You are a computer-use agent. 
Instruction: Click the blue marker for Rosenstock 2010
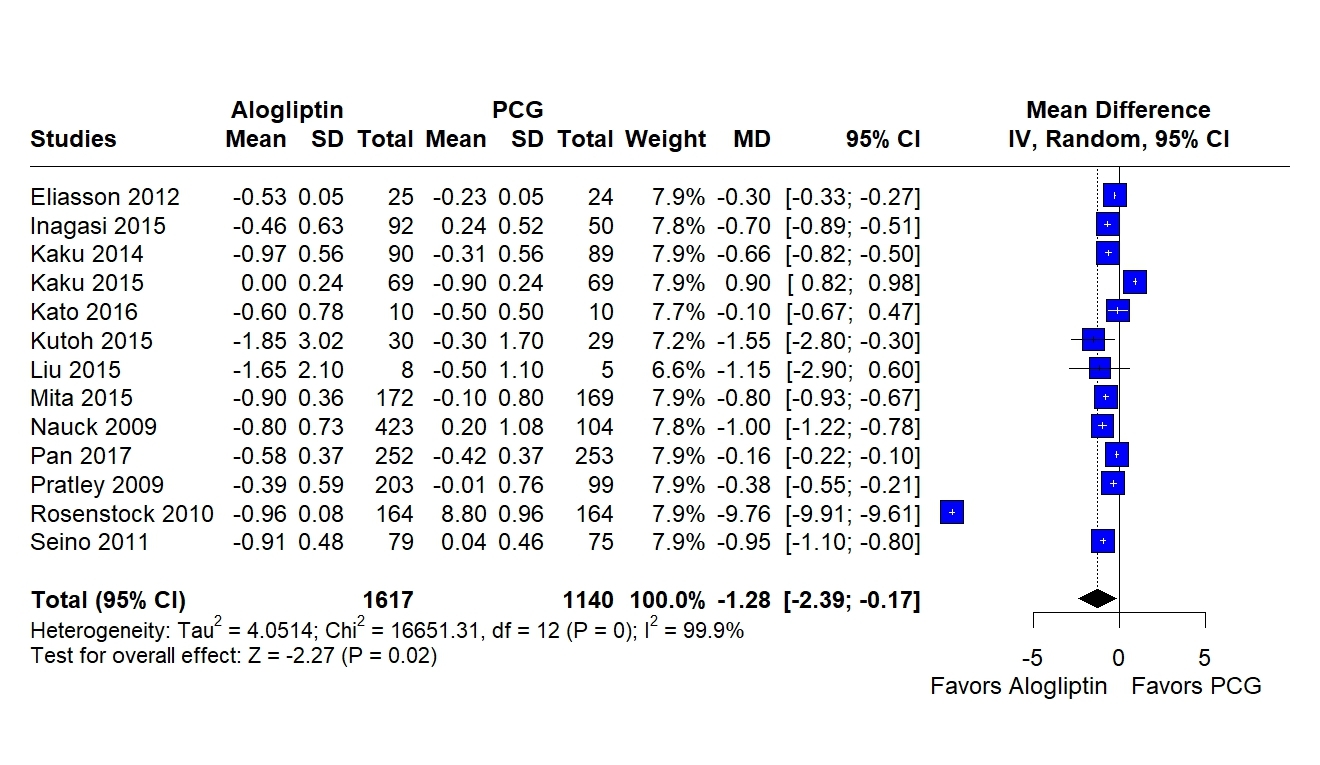952,513
